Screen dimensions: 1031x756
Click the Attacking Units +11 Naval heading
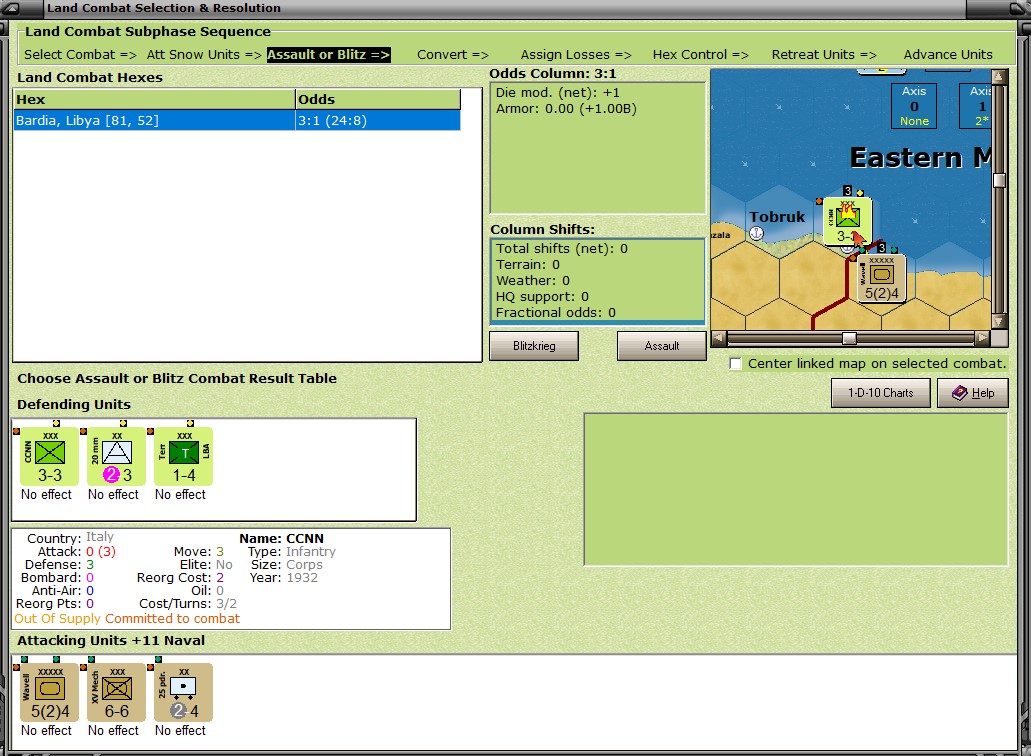point(111,640)
